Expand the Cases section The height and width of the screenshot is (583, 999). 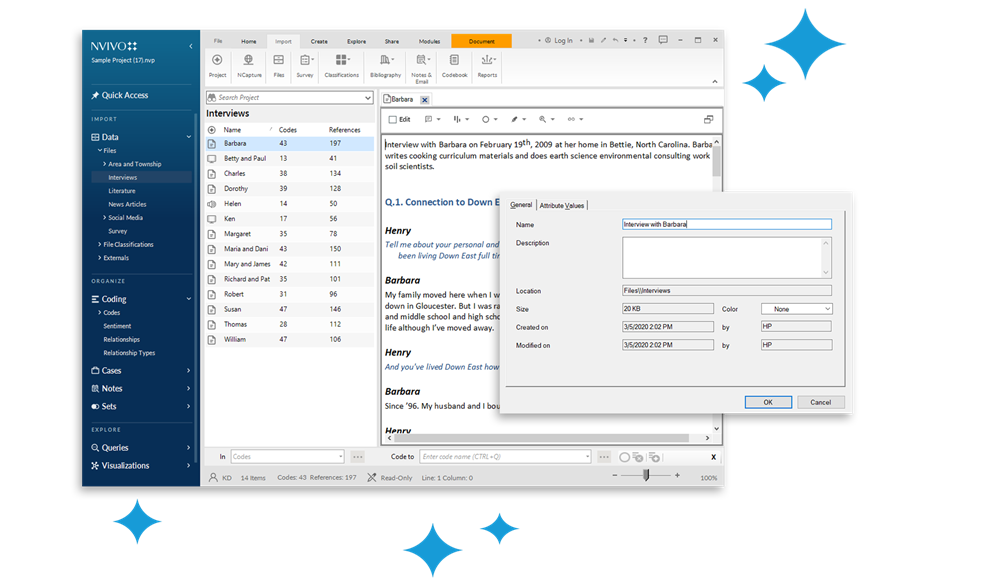[x=189, y=370]
